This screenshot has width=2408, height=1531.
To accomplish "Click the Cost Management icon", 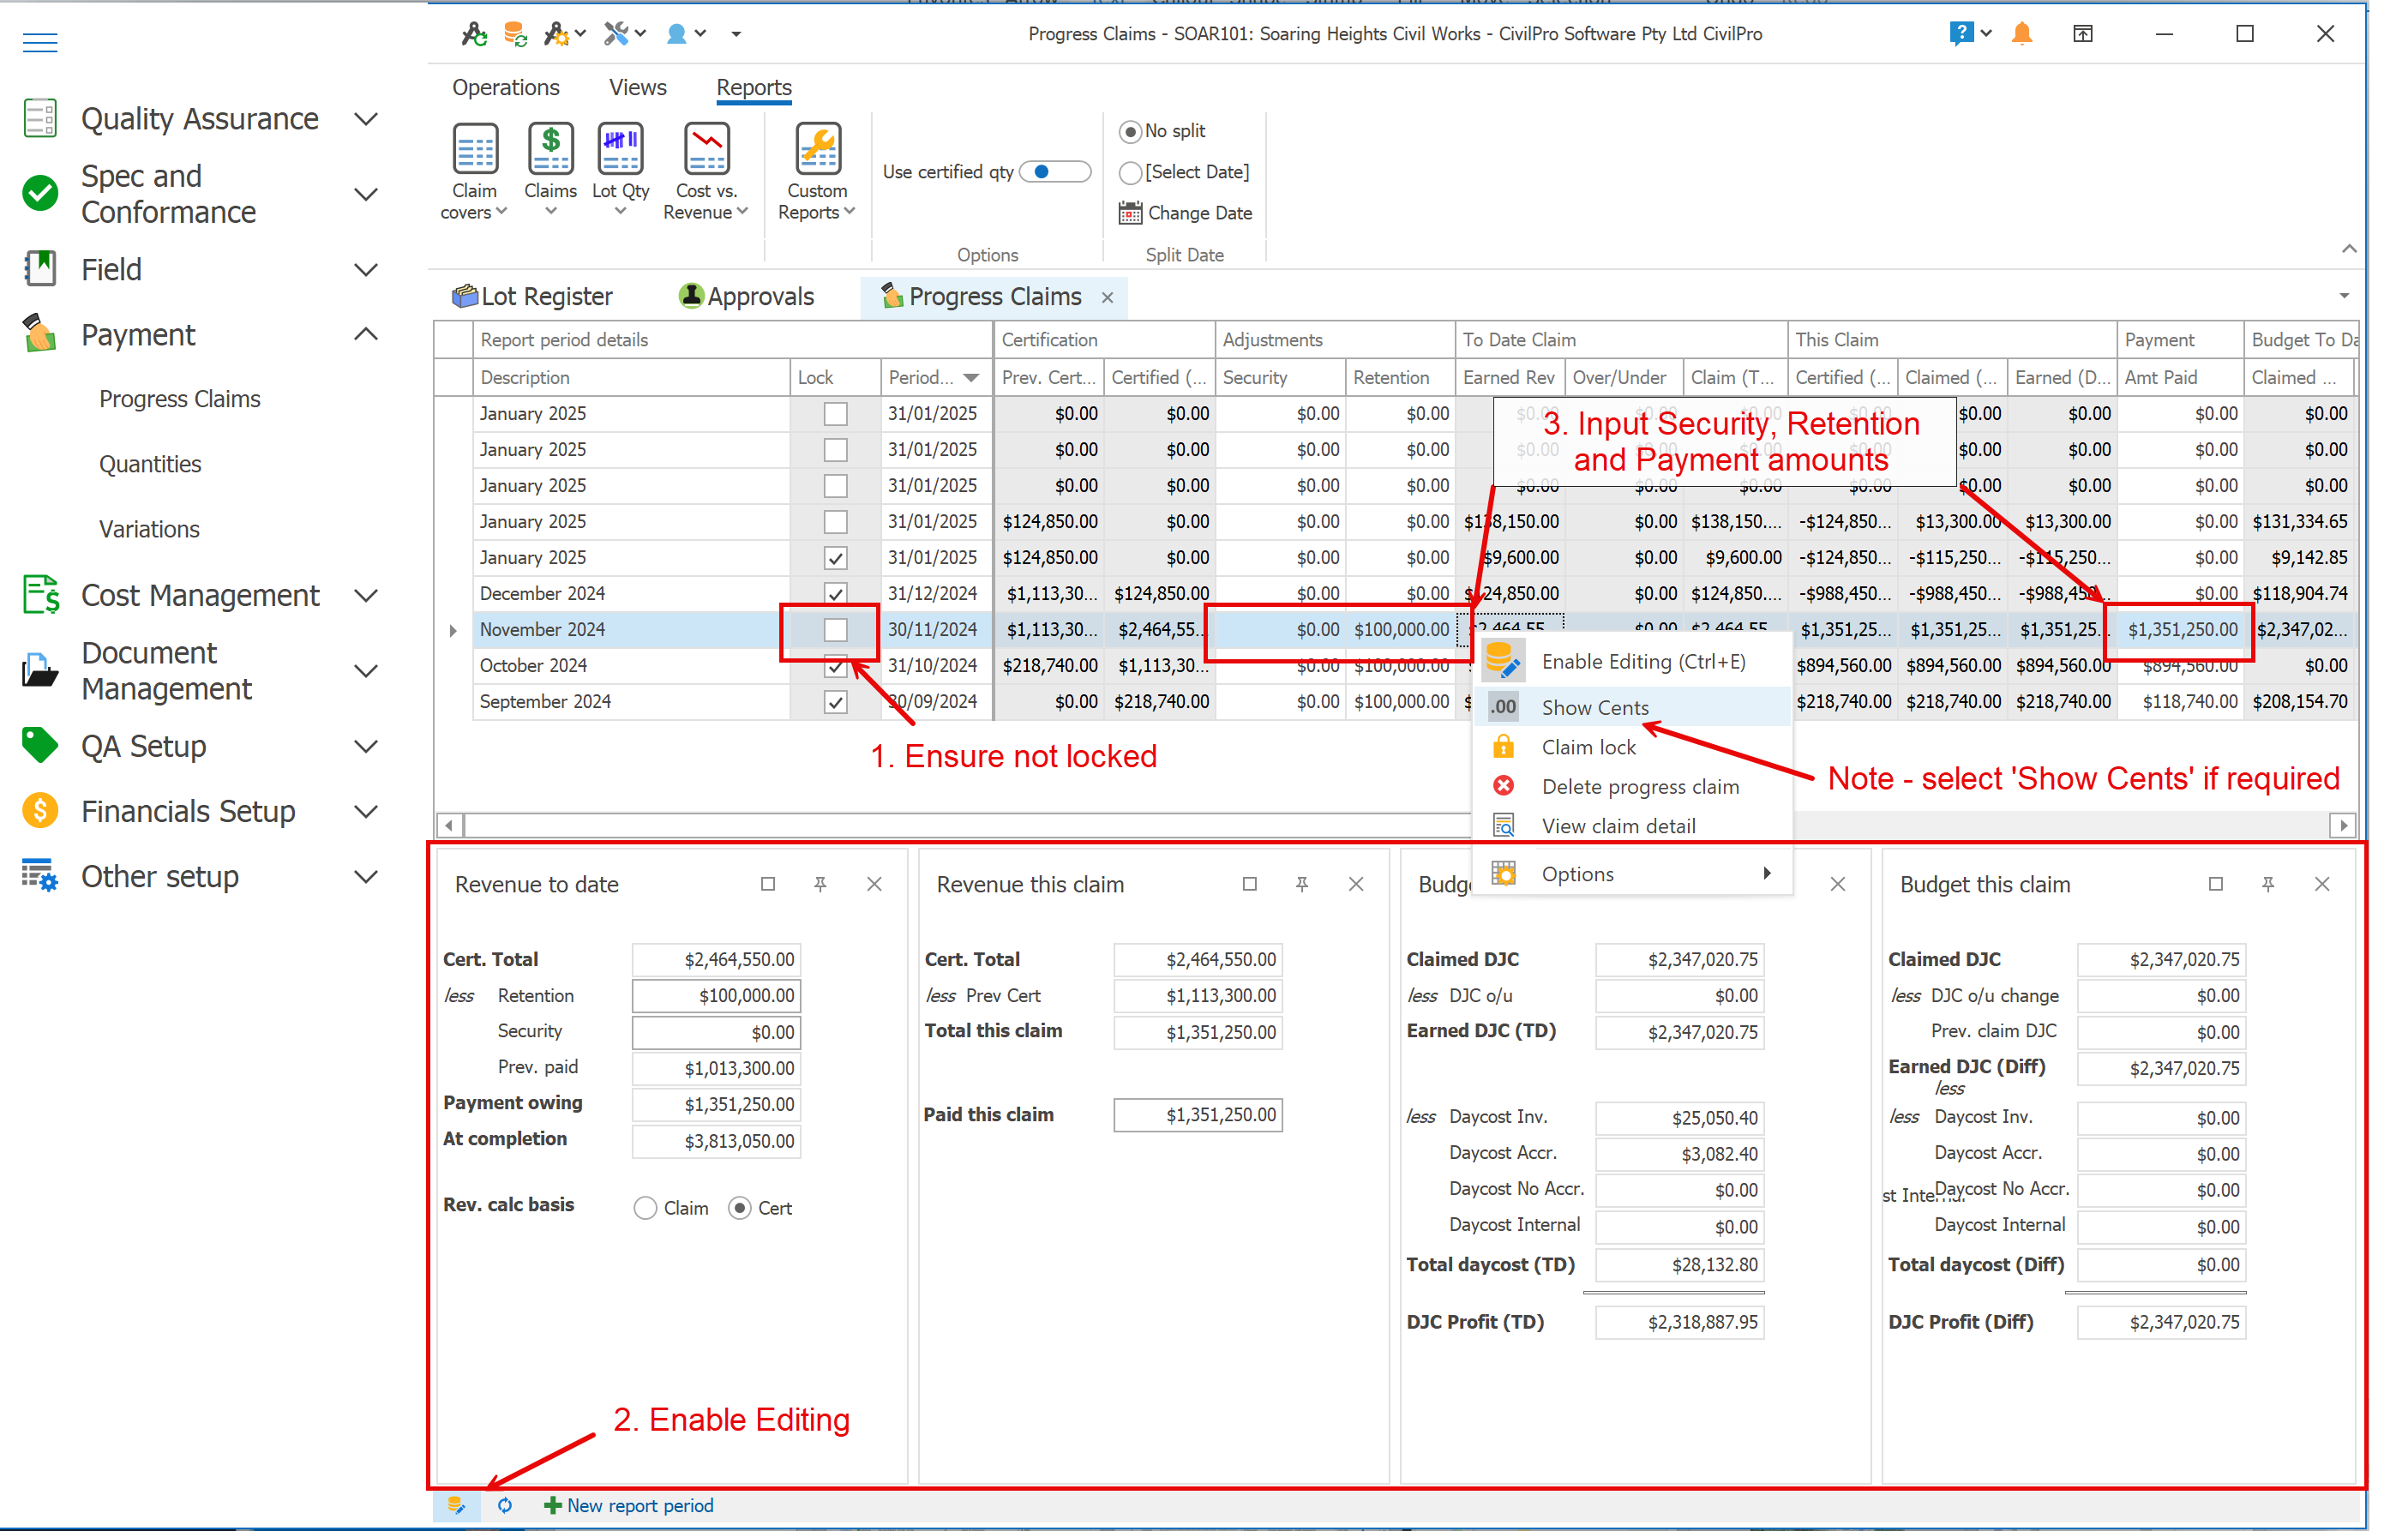I will [x=41, y=595].
